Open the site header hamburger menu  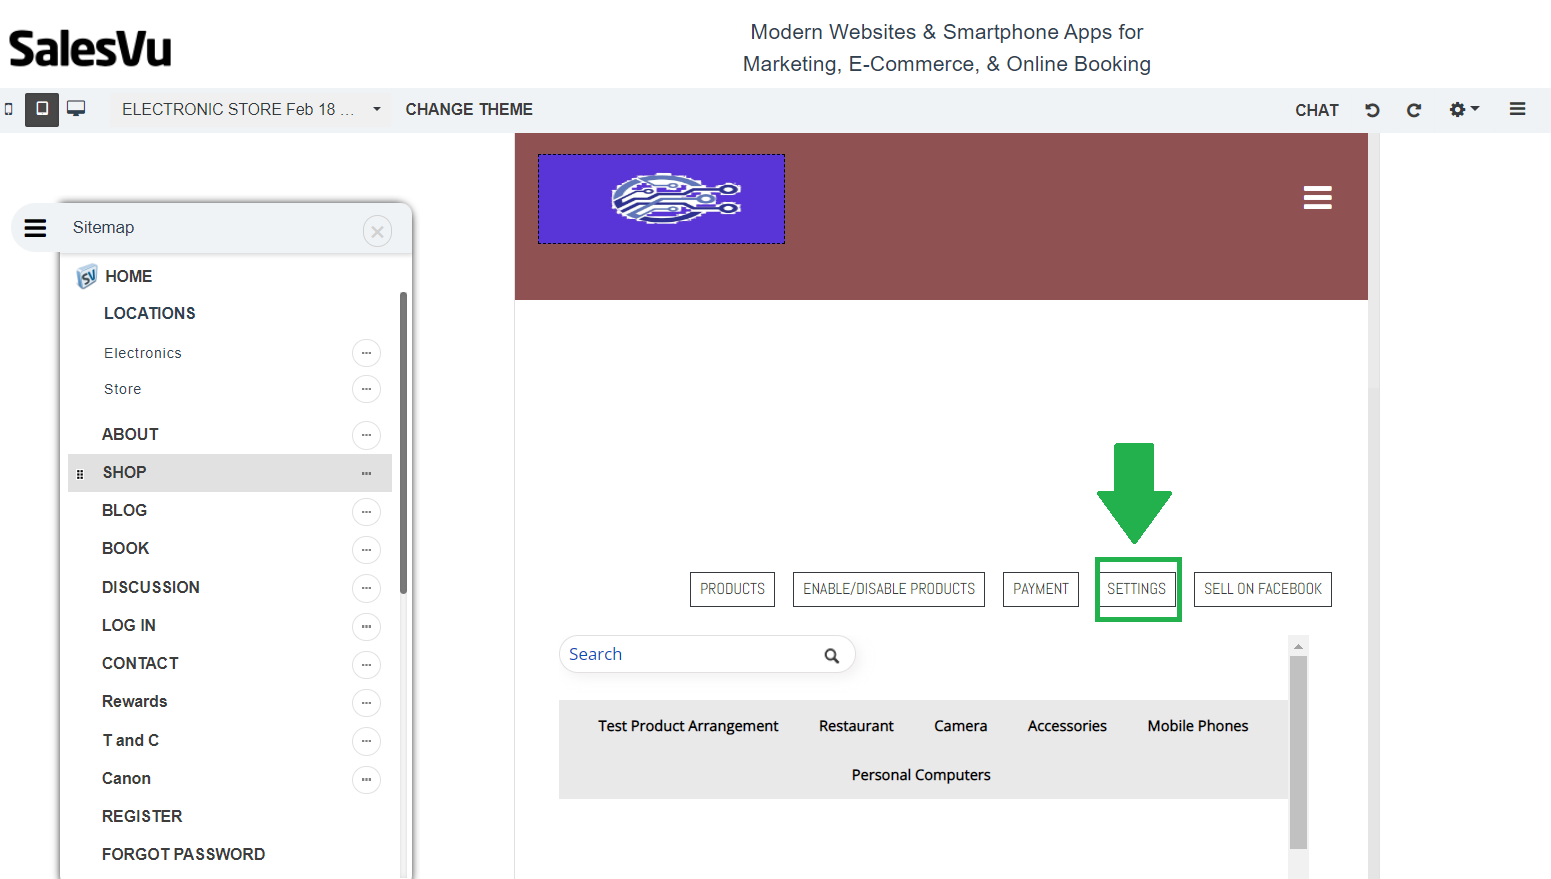pos(1317,198)
